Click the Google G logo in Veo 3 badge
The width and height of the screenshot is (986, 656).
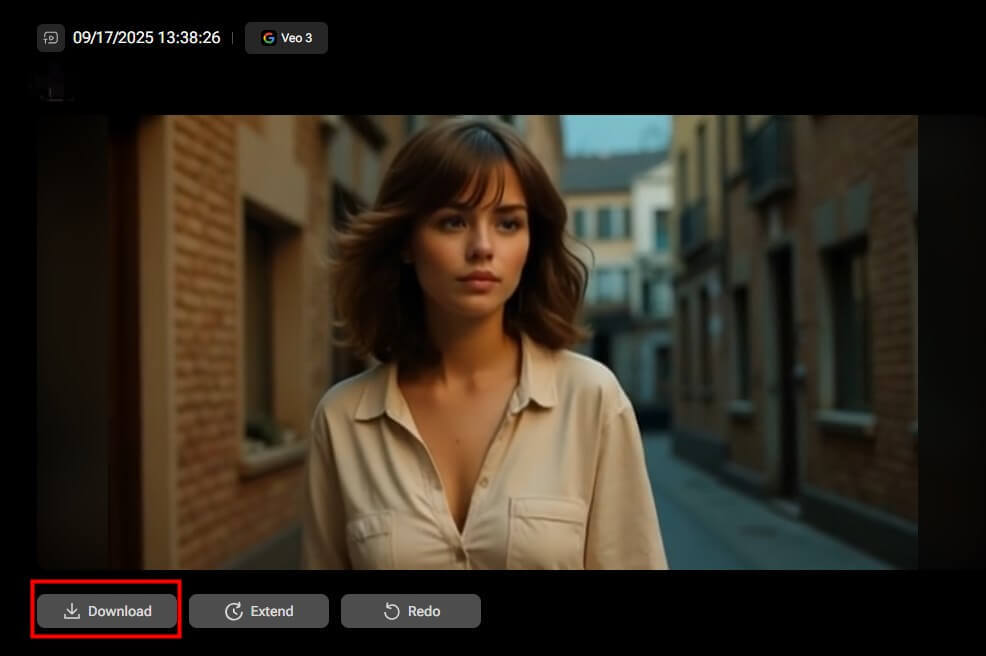point(268,38)
